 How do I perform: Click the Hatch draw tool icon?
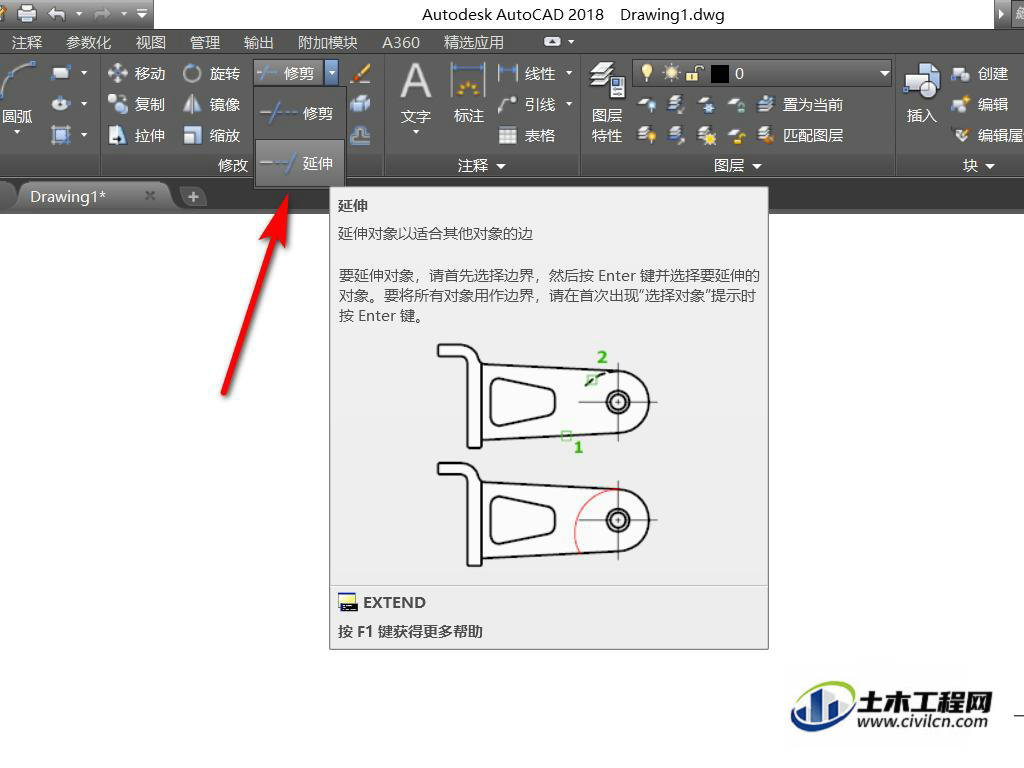[x=61, y=135]
